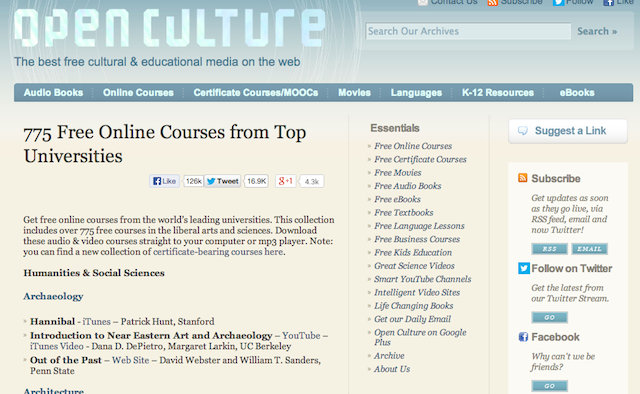Click the Search » button
640x394 pixels.
click(x=597, y=31)
